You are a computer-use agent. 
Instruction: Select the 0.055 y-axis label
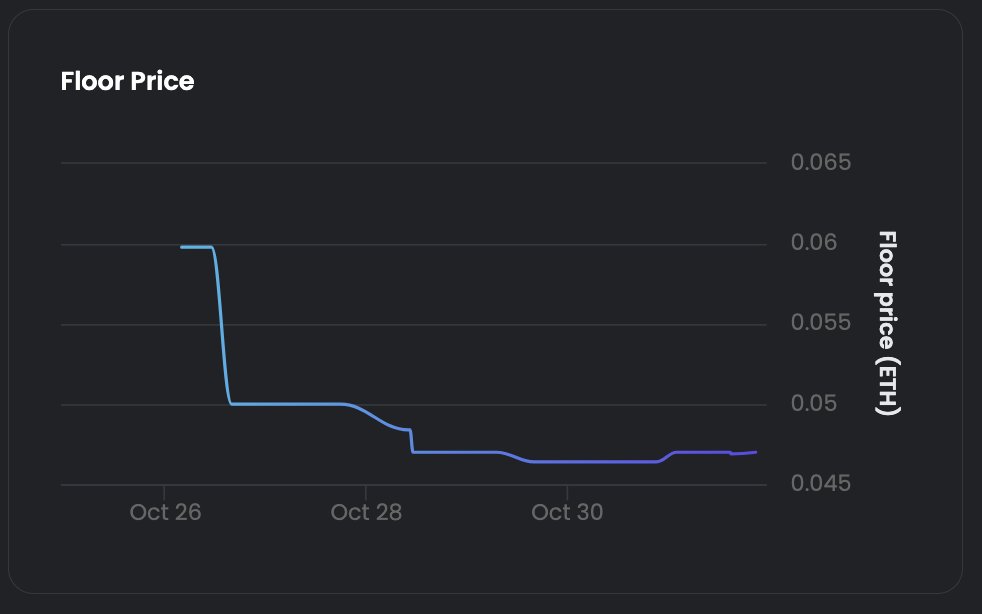pos(820,322)
